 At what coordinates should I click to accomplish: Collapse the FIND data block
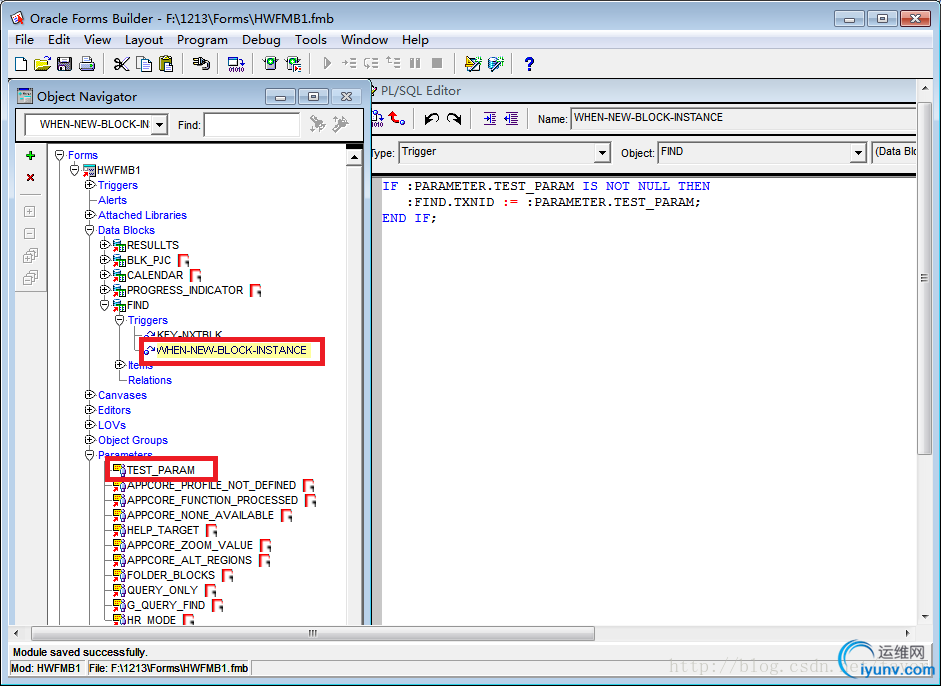104,305
